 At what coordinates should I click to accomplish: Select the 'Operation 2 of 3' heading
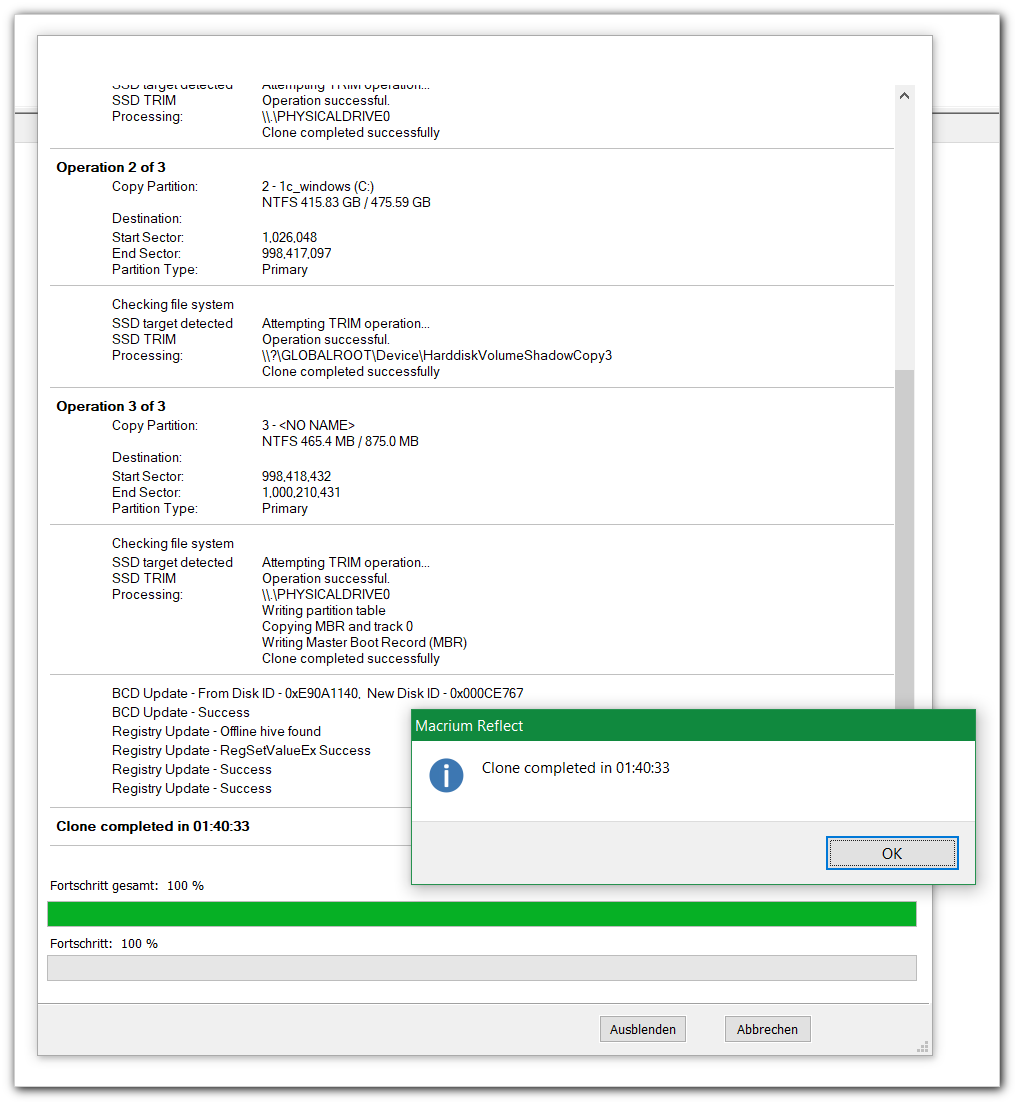[x=111, y=167]
